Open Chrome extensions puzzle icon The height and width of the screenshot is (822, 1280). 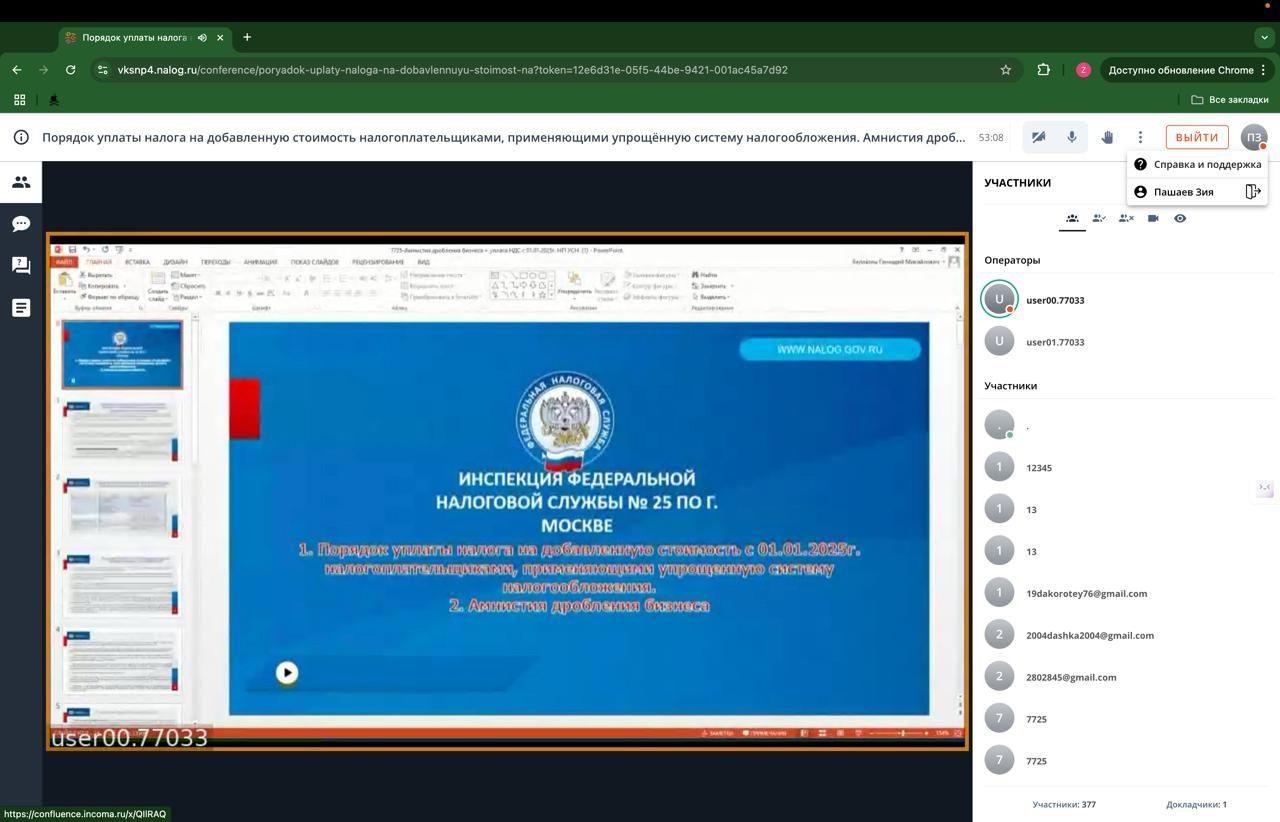(x=1044, y=70)
